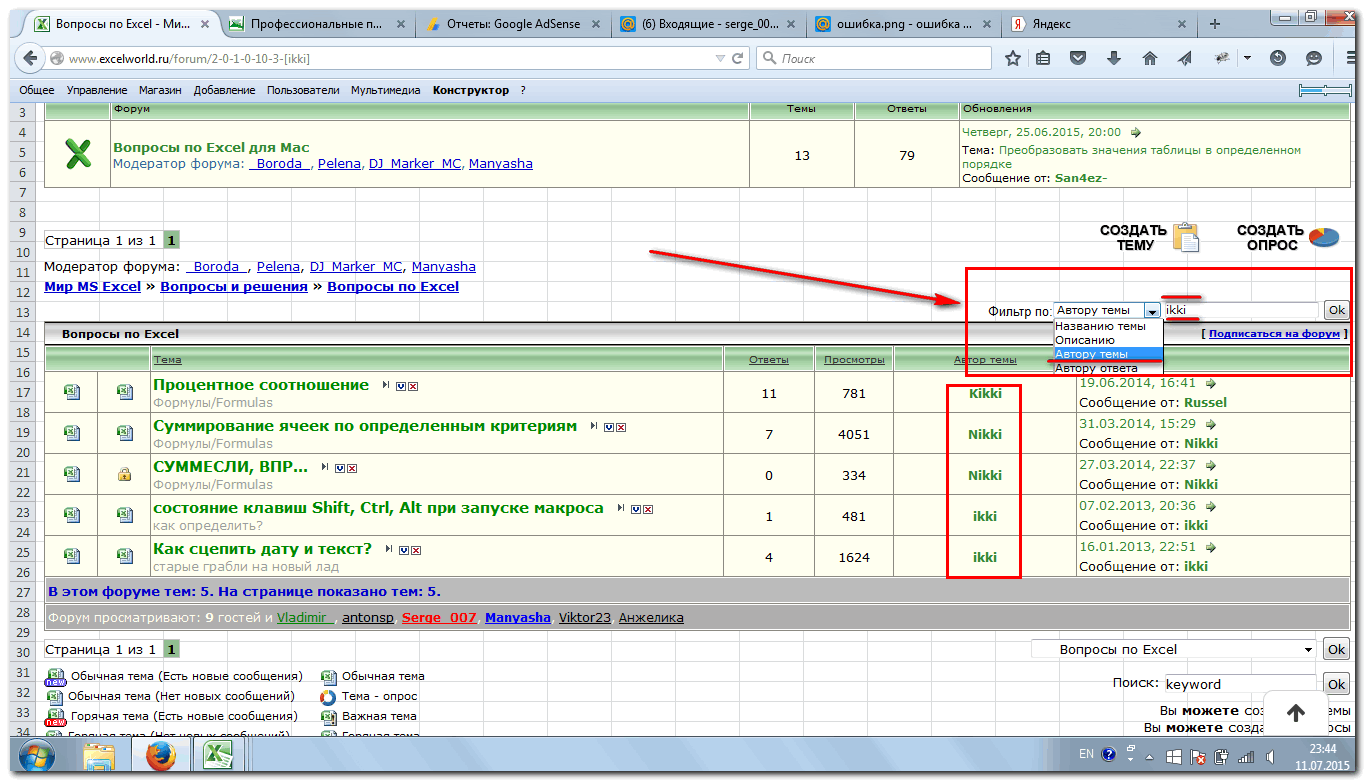Viewport: 1366px width, 782px height.
Task: Open the Вопросы и решения breadcrumb link
Action: click(234, 286)
